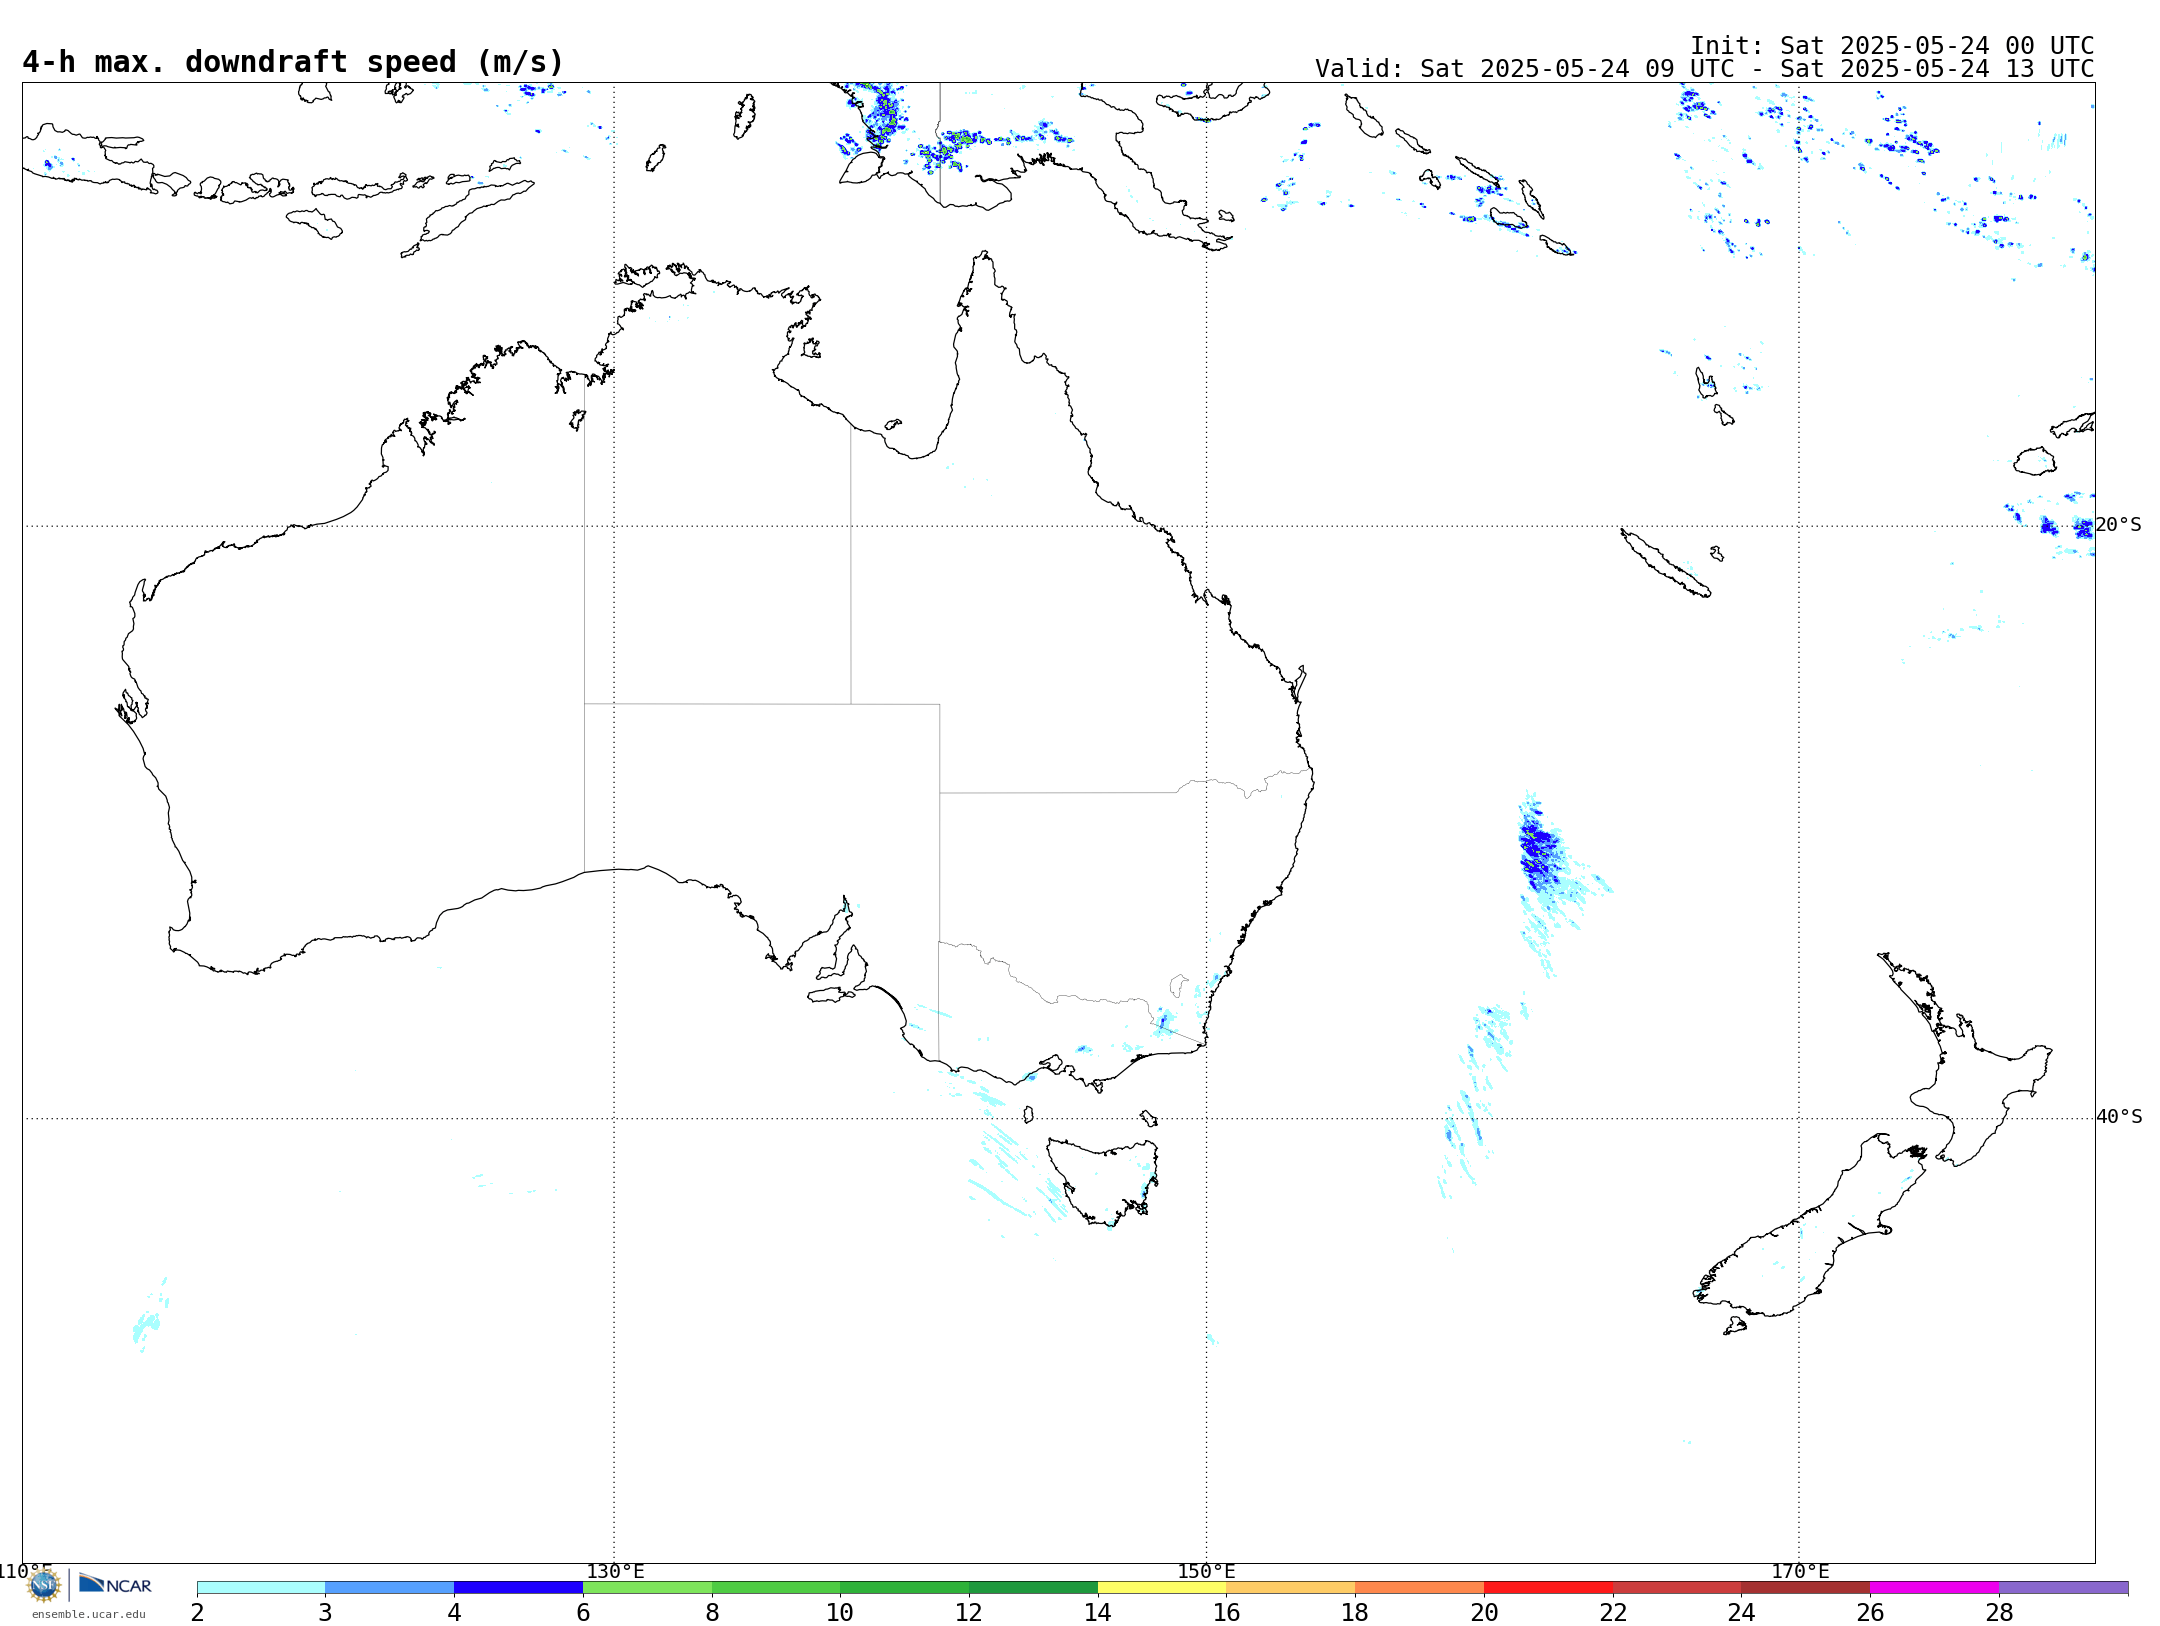
Task: Open the ensemble.ucar.edu link text
Action: pos(89,1614)
